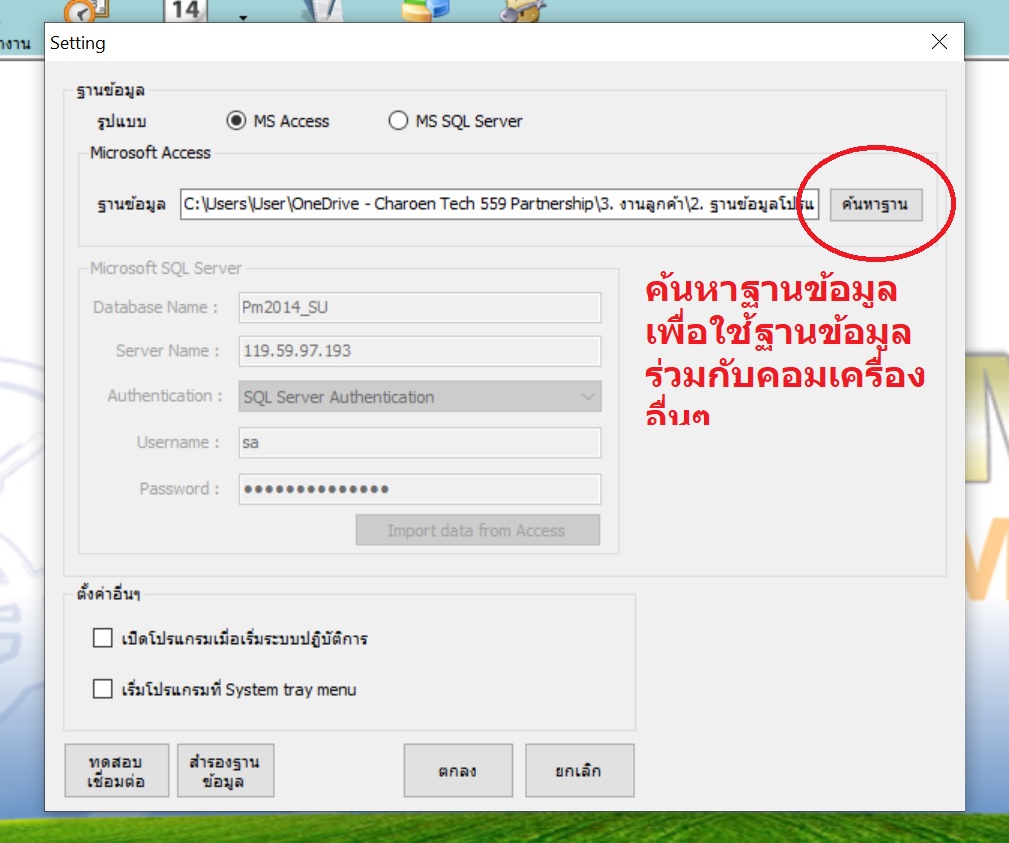Click the 'Username :' label
Viewport: 1009px width, 843px height.
tap(178, 443)
